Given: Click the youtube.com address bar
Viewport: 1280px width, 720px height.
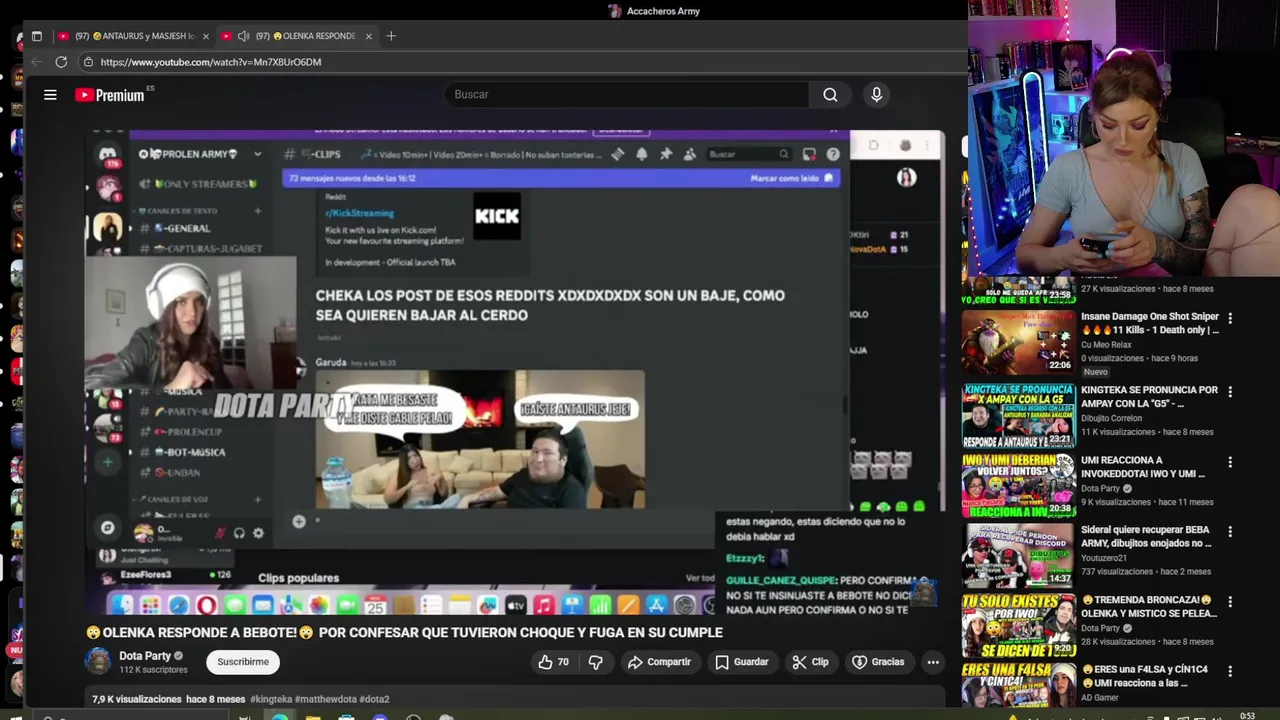Looking at the screenshot, I should [520, 62].
